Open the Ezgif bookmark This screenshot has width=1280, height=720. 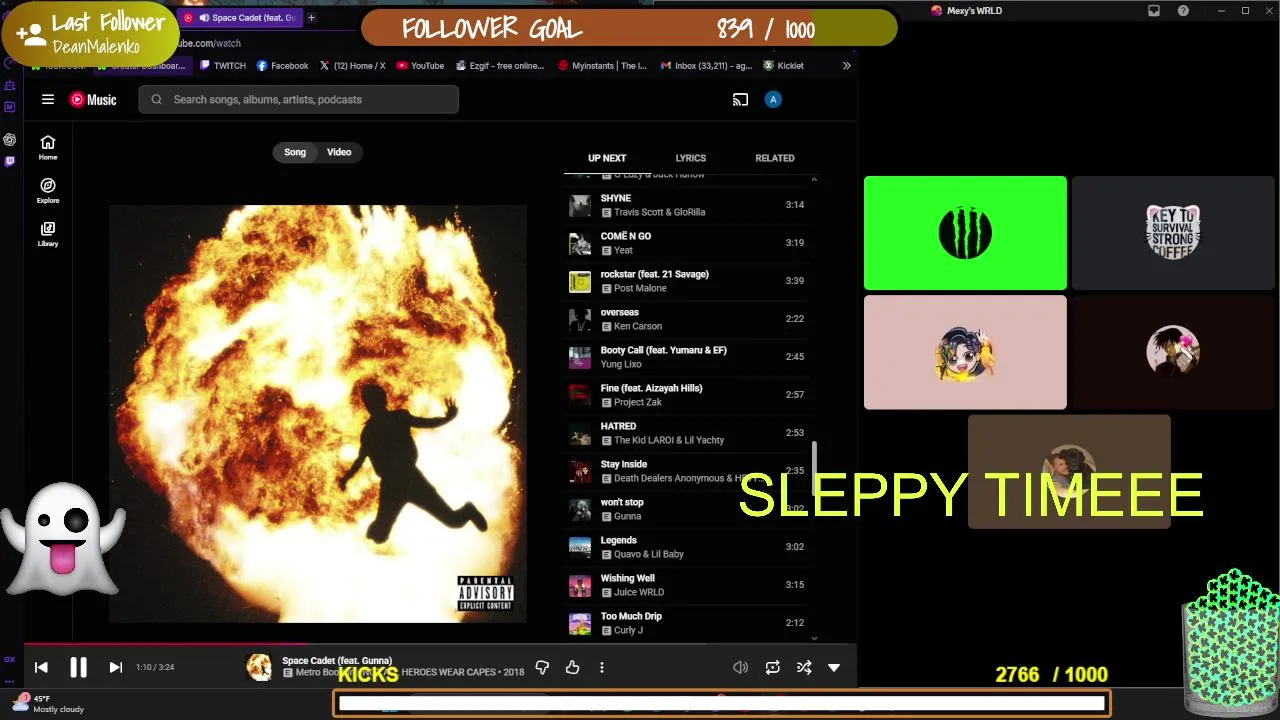[x=500, y=66]
